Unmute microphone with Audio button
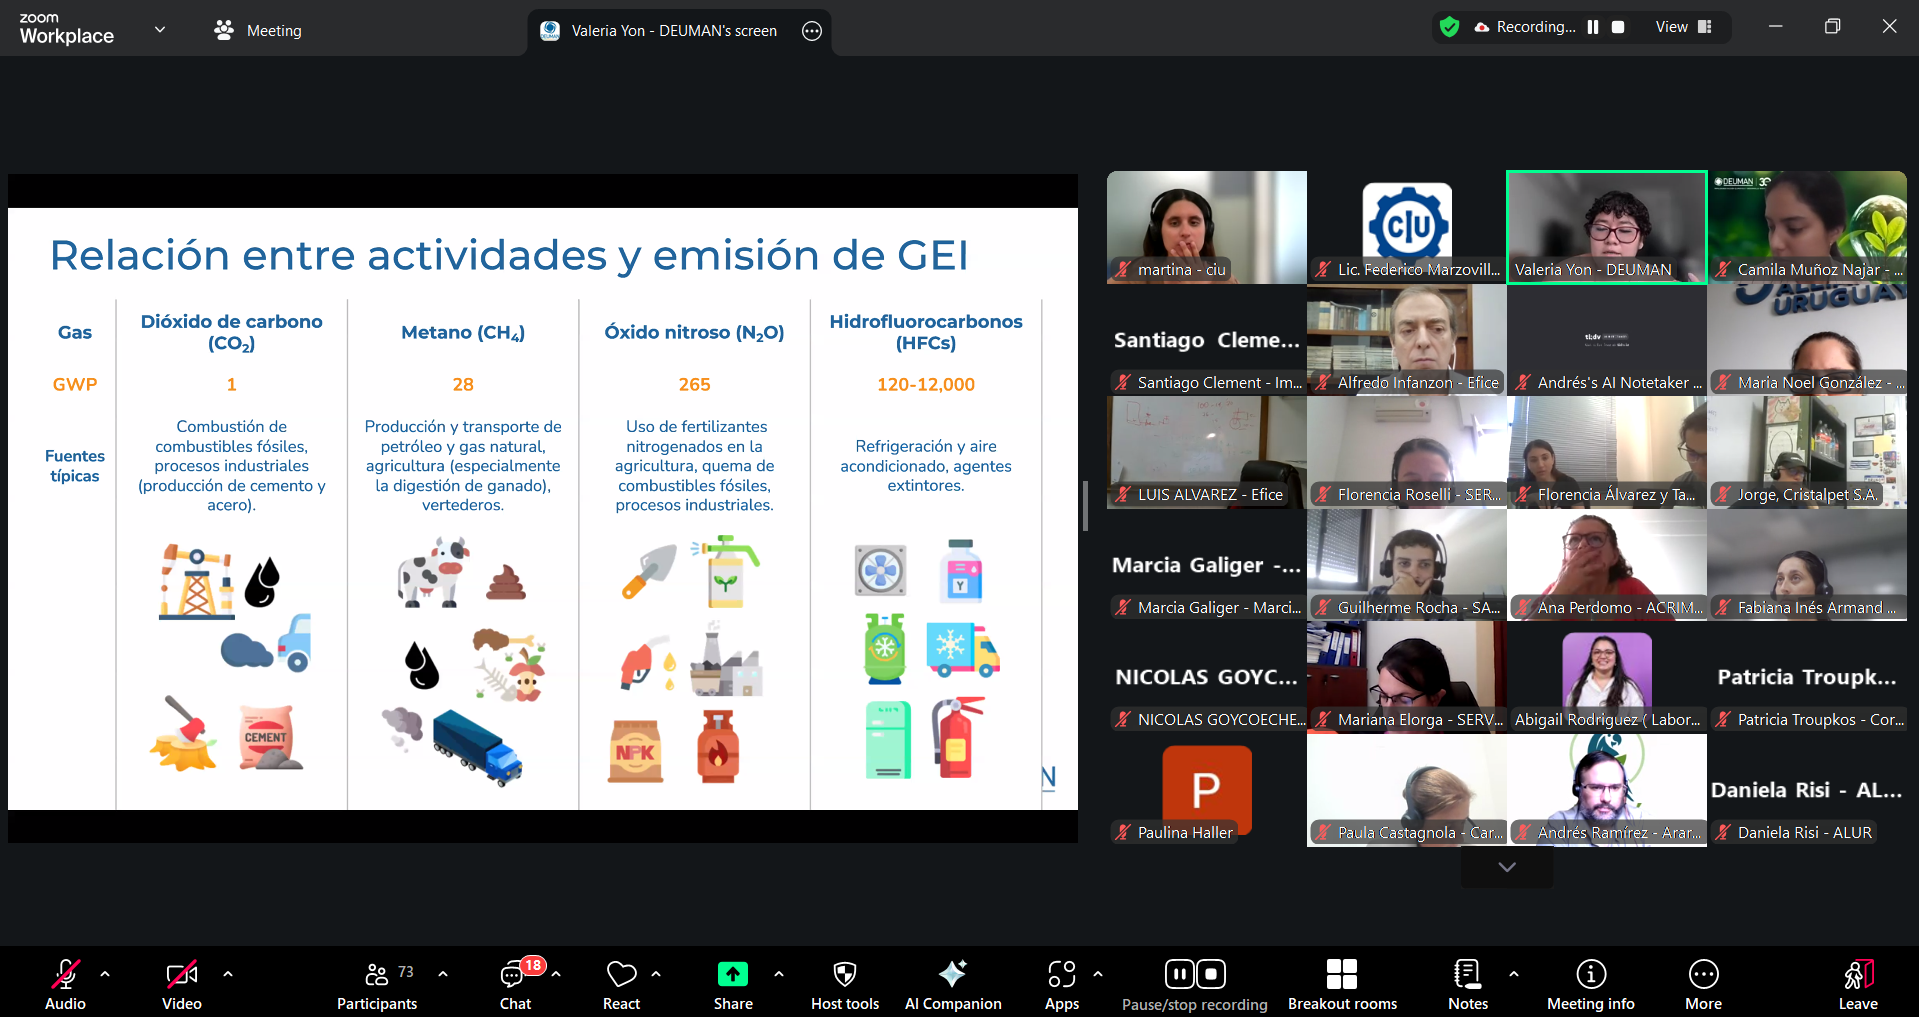The height and width of the screenshot is (1017, 1919). coord(65,985)
